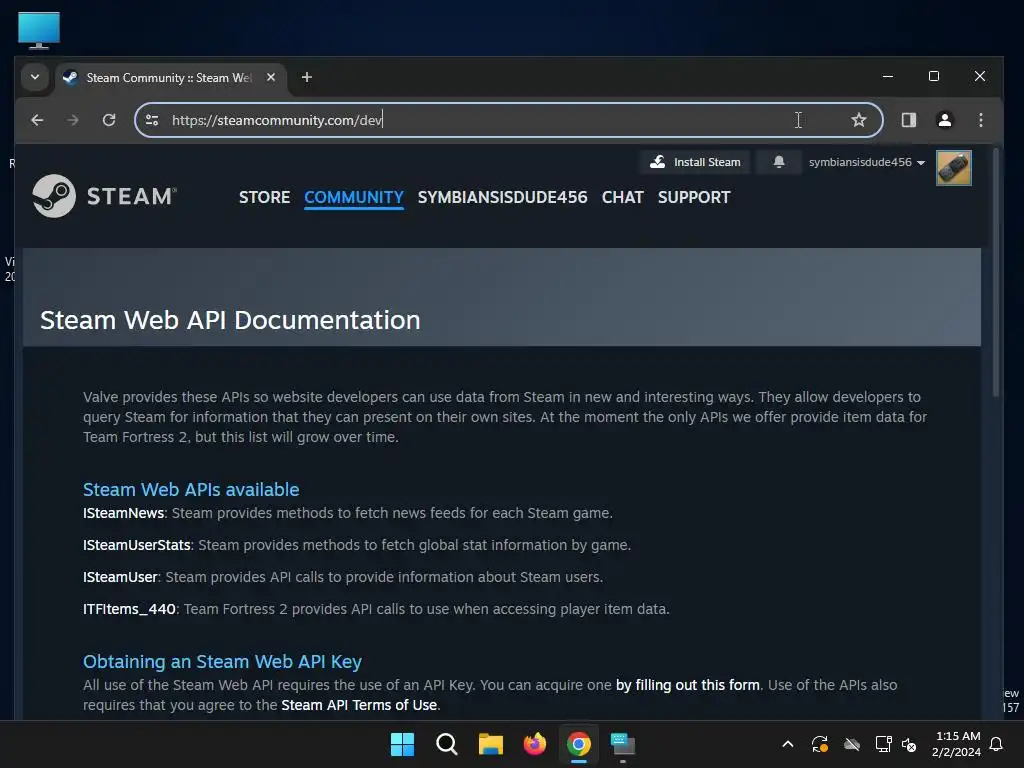Open the Chrome three-dot menu
This screenshot has width=1024, height=768.
(980, 120)
